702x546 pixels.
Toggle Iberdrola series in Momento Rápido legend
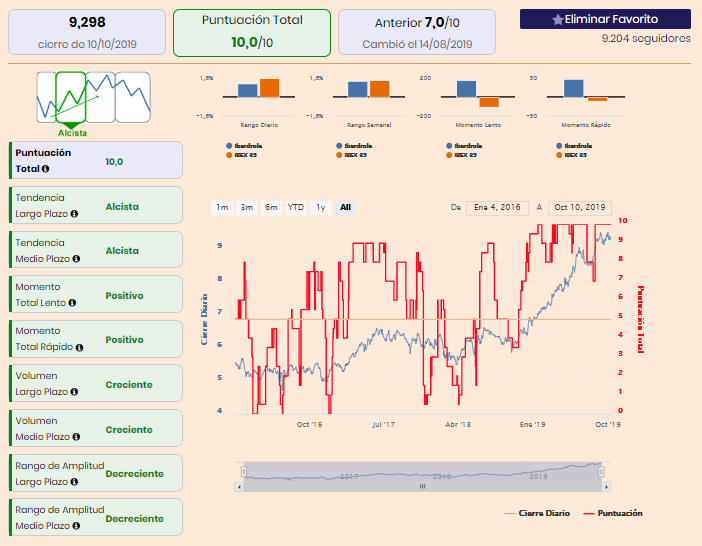point(574,146)
